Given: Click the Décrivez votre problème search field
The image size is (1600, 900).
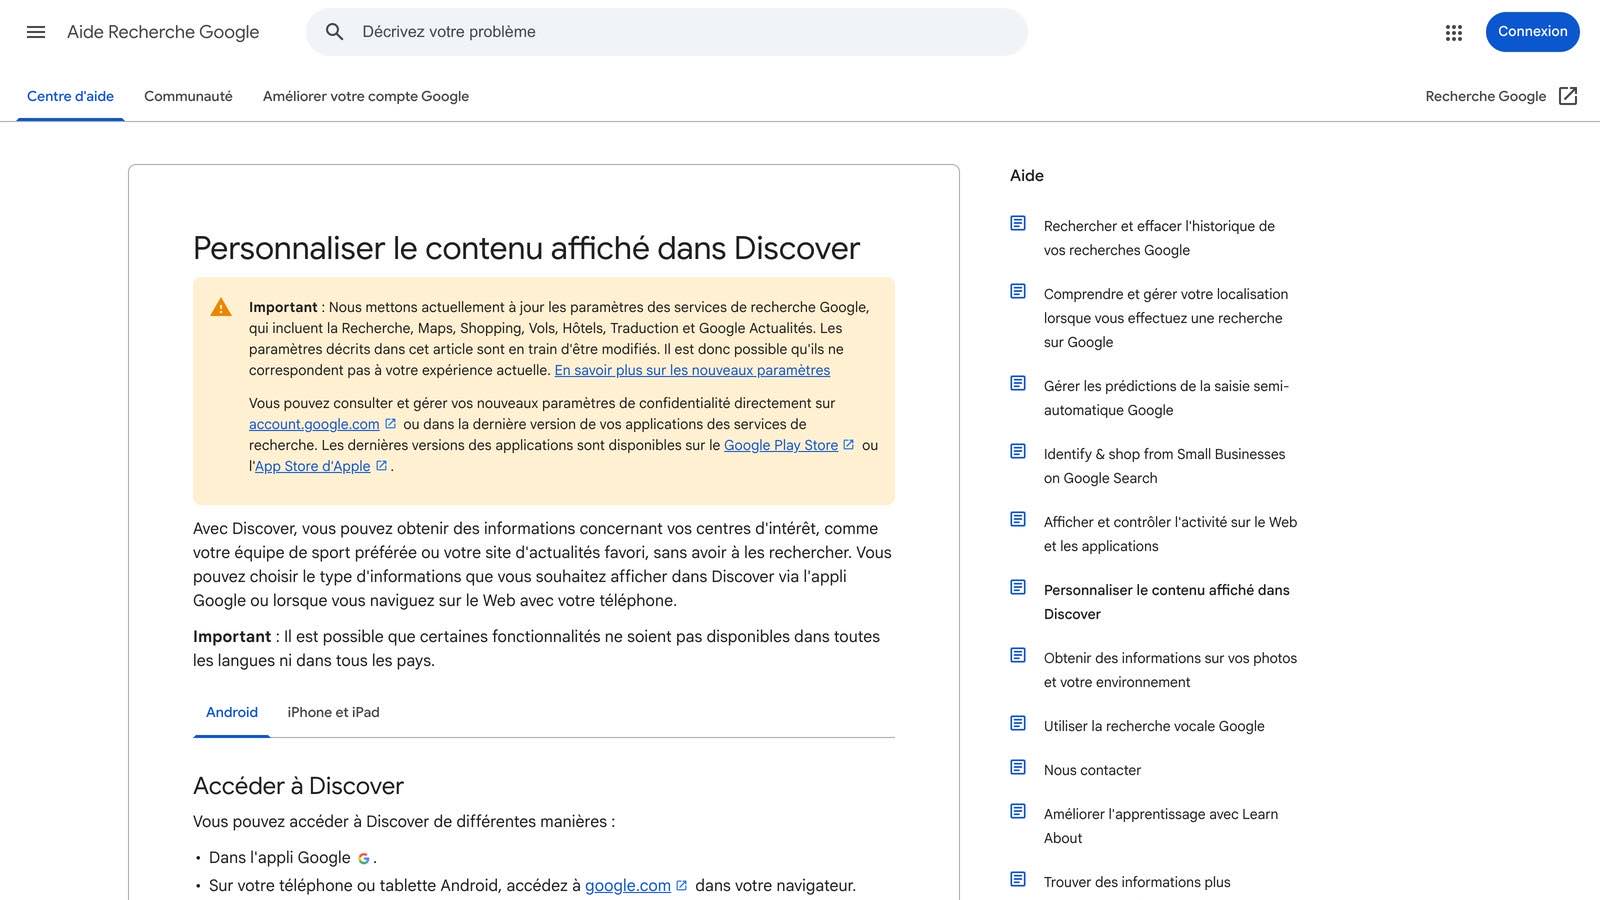Looking at the screenshot, I should pos(667,32).
